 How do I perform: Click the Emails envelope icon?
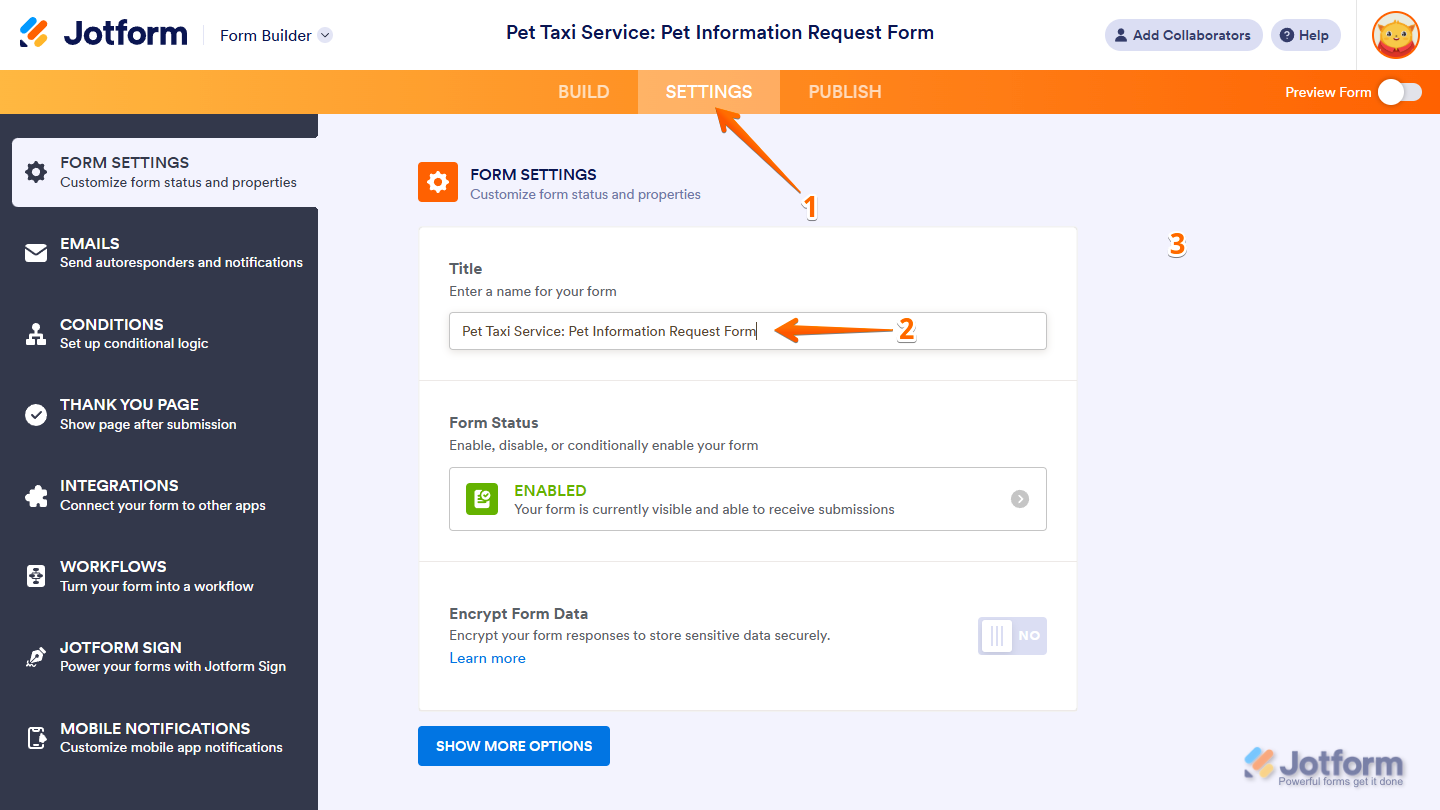pos(36,253)
